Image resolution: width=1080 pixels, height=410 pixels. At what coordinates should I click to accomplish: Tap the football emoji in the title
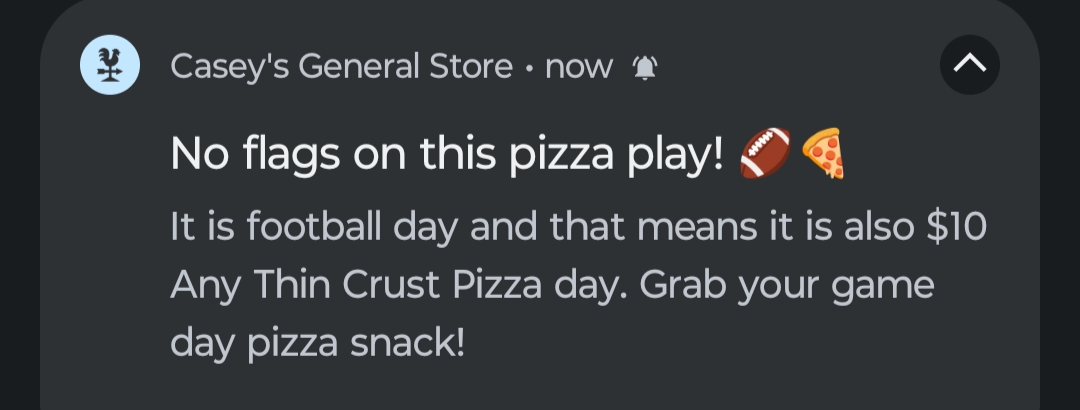tap(765, 154)
